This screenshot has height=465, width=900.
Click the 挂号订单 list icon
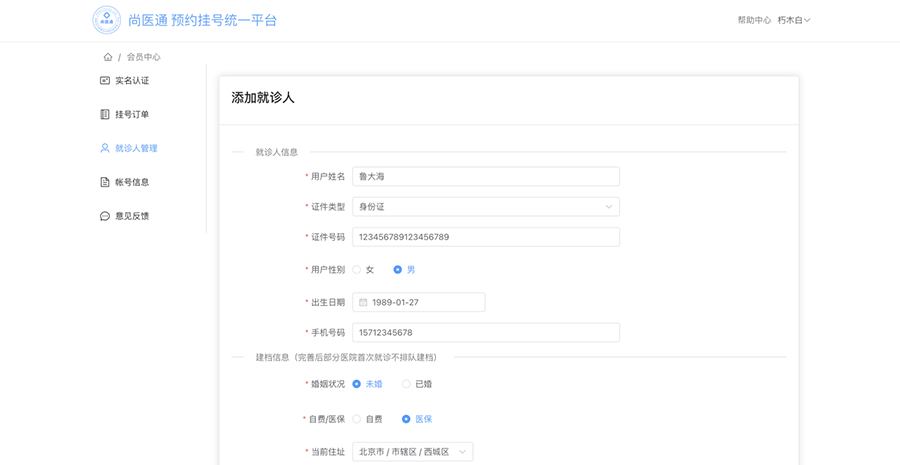tap(104, 114)
